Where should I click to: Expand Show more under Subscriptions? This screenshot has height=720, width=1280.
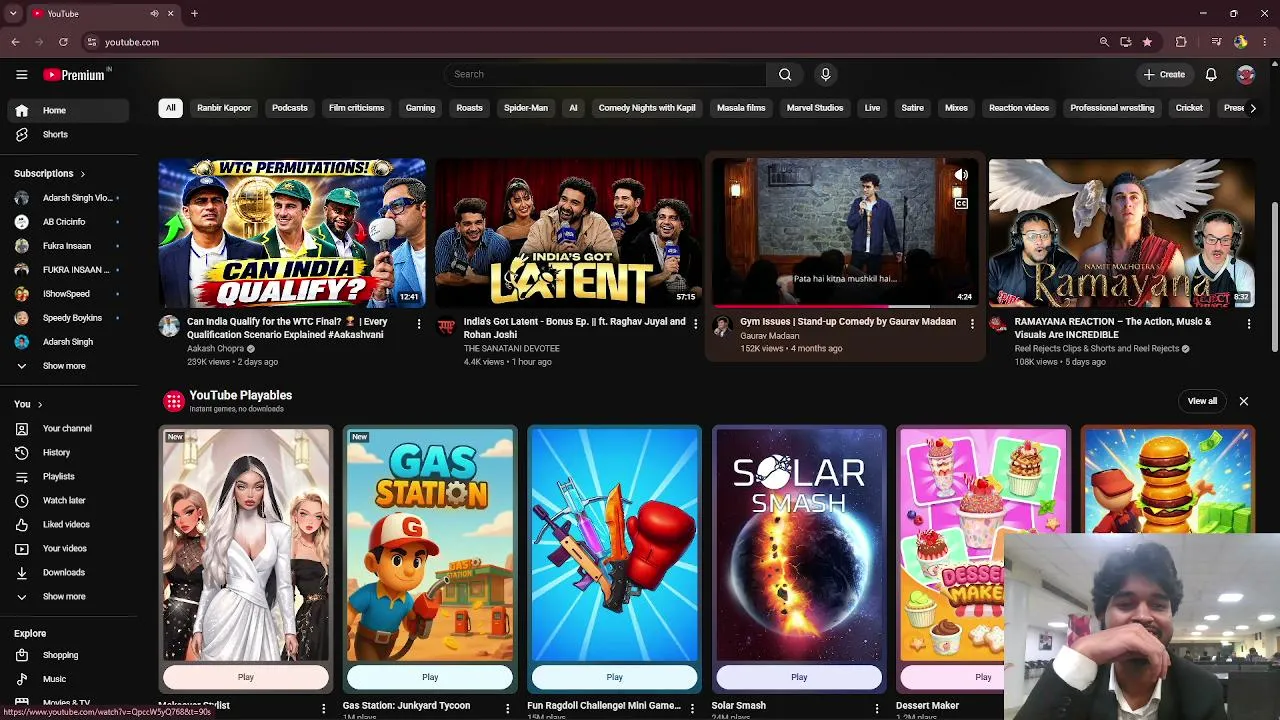(66, 366)
